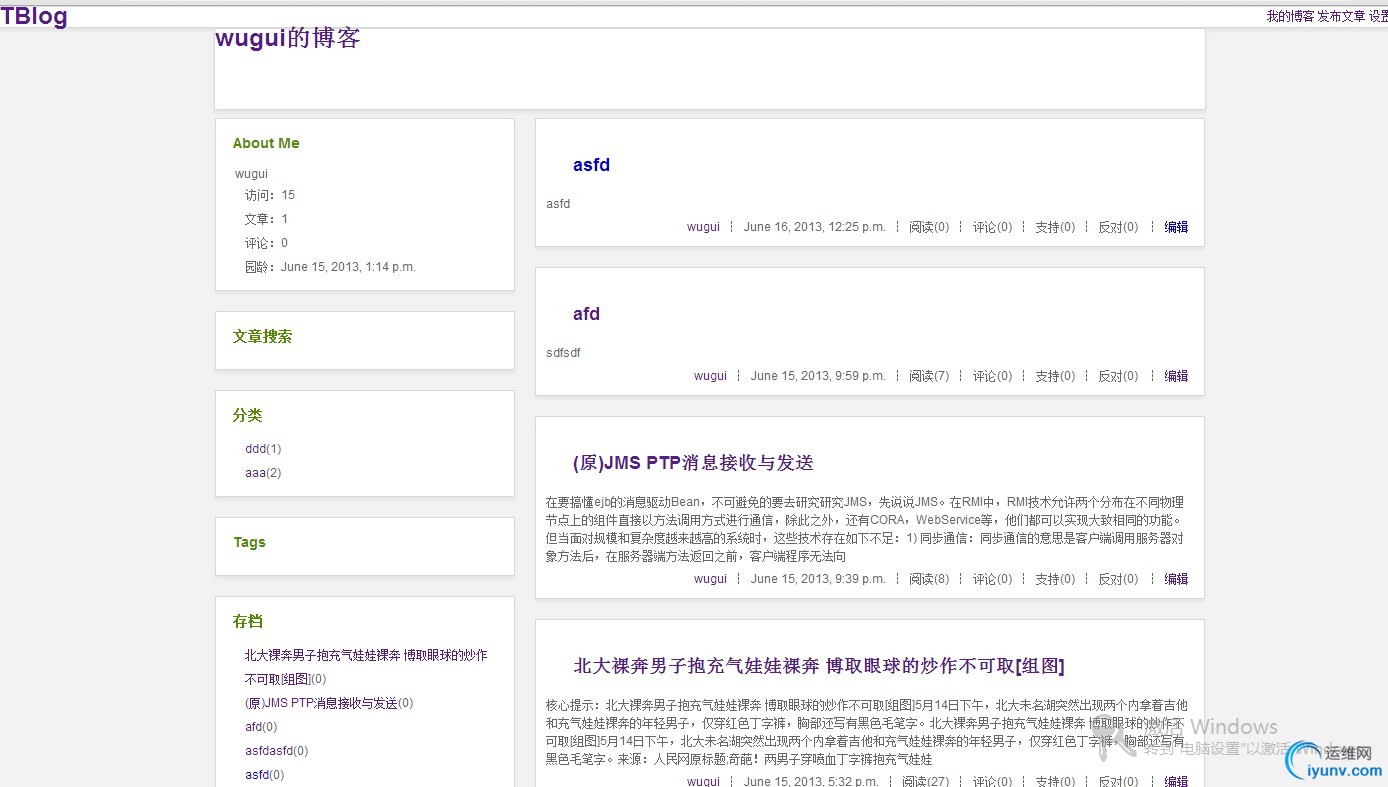This screenshot has width=1388, height=787.
Task: Click 反对(0) on the asfd post
Action: click(1118, 227)
